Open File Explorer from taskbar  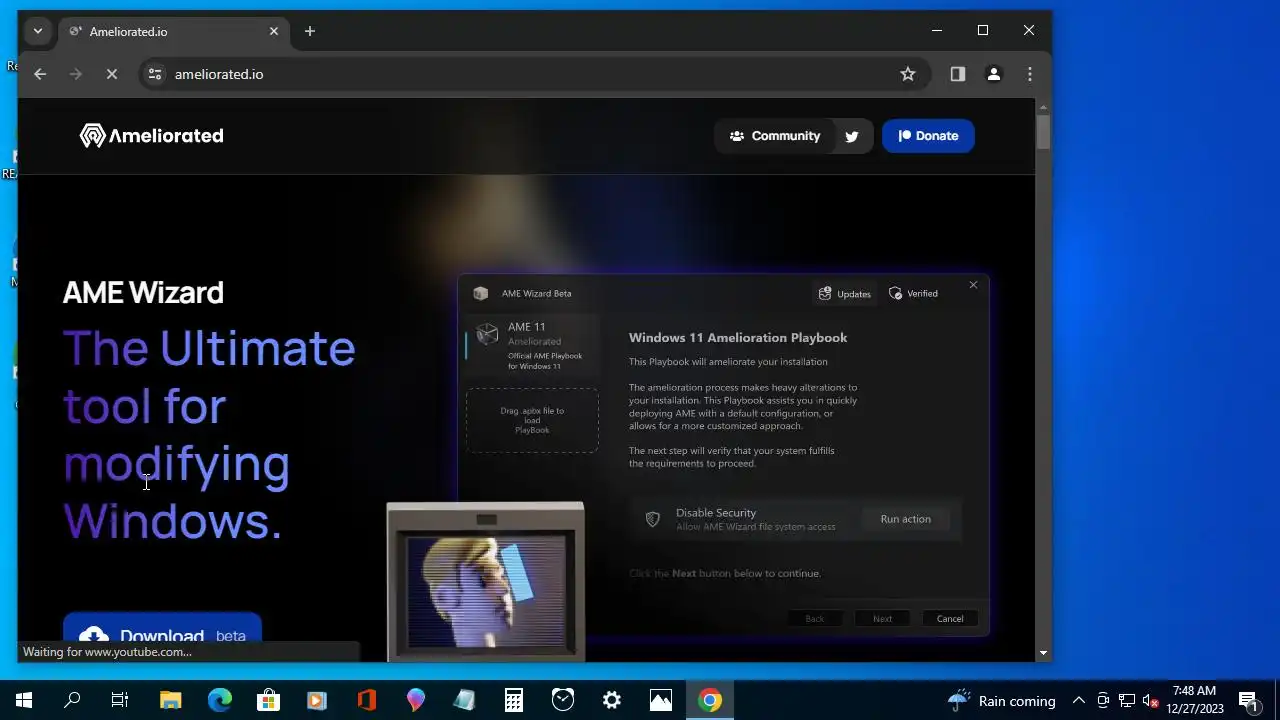[170, 700]
